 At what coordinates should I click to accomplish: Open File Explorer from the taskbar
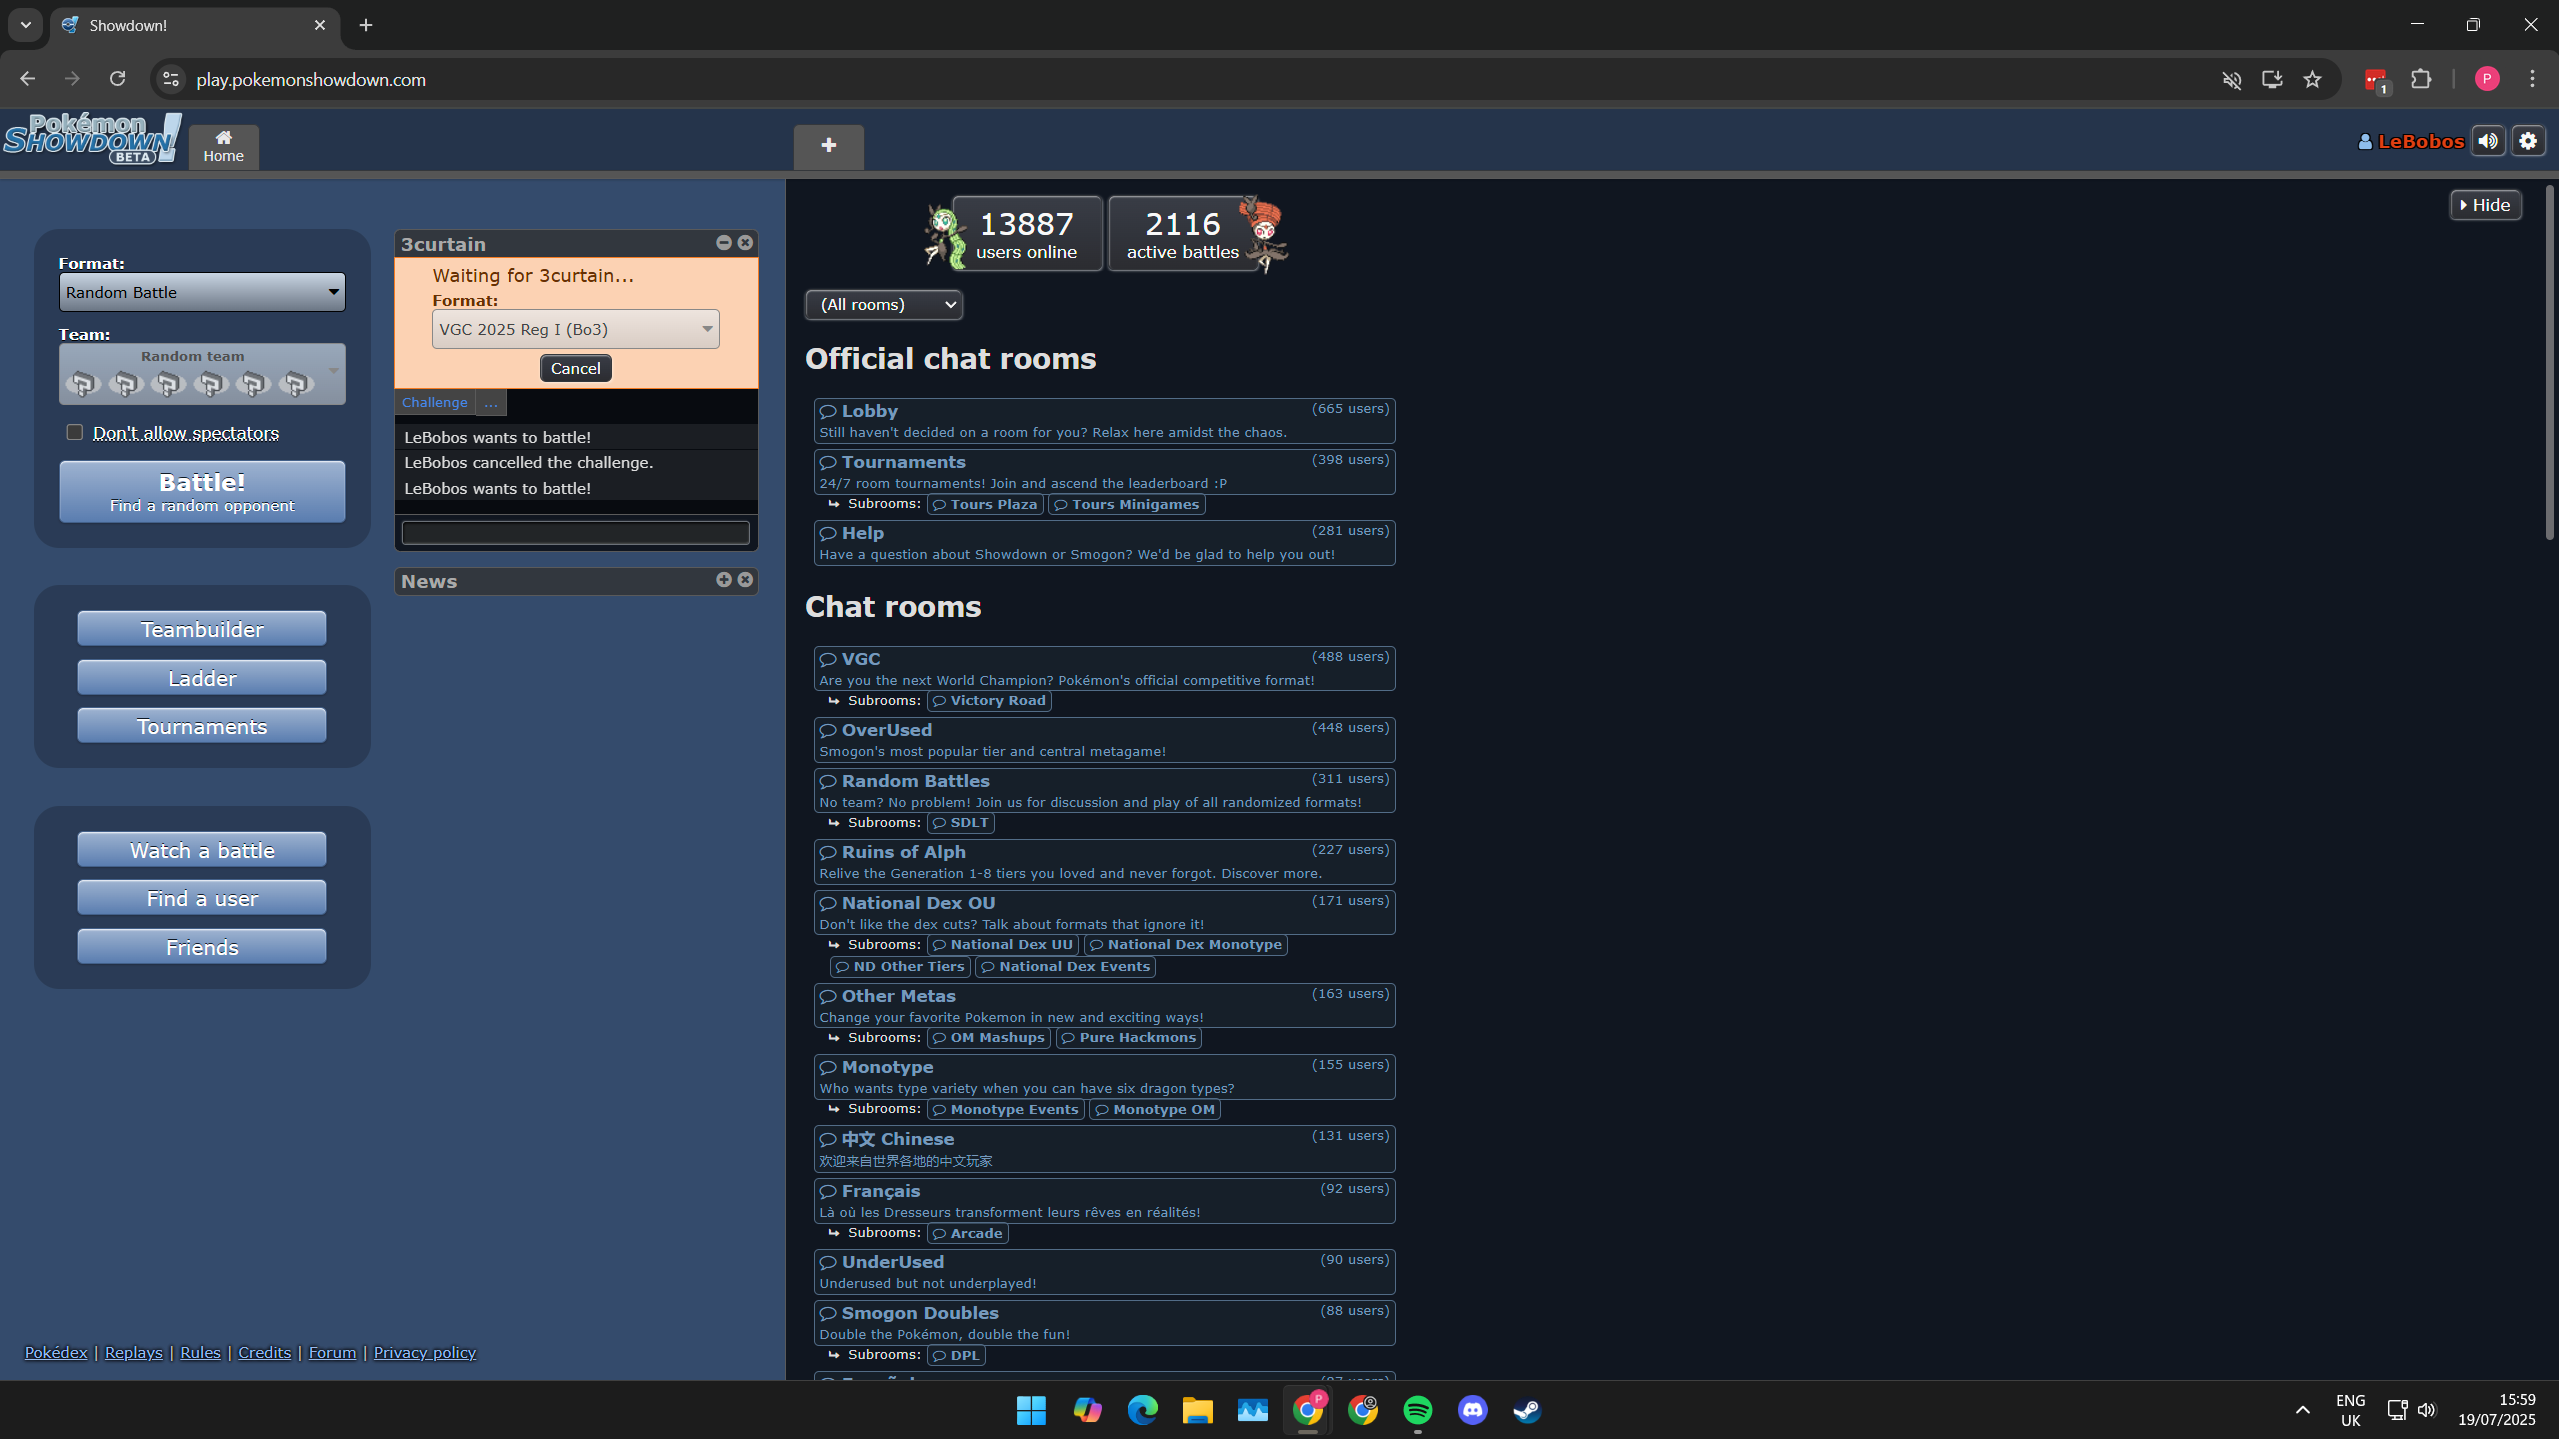pyautogui.click(x=1197, y=1410)
